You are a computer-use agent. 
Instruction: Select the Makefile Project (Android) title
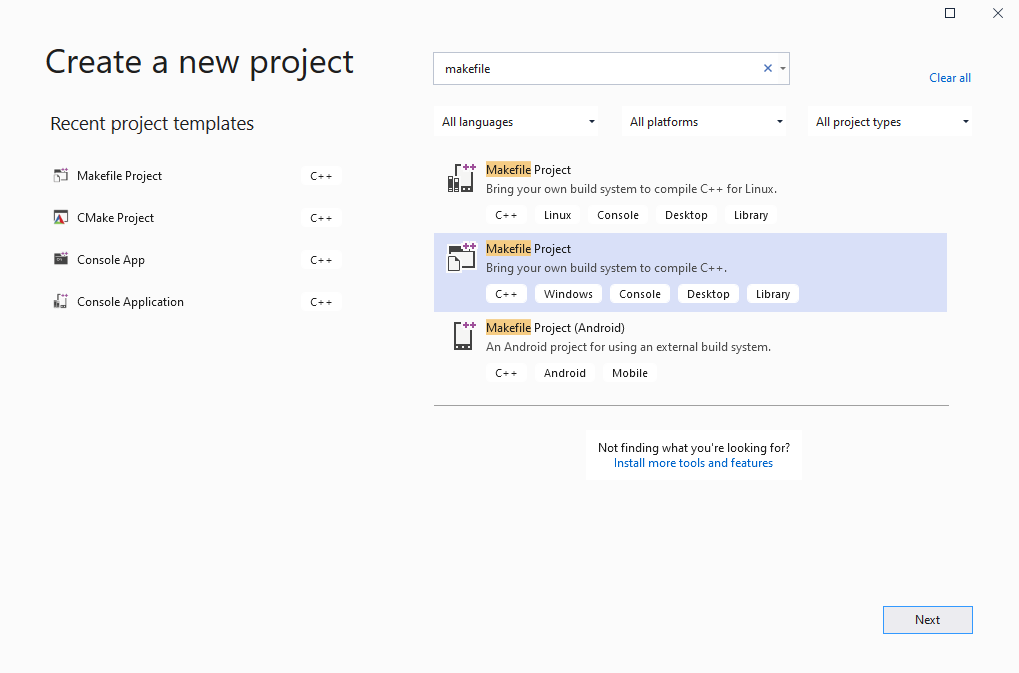(555, 328)
